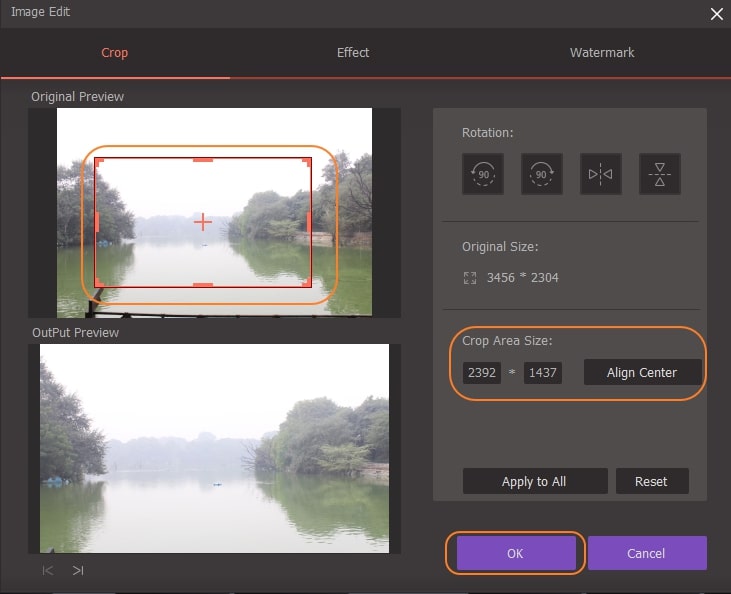Screen dimensions: 731x594
Task: Click the top-middle crop handle
Action: click(203, 159)
